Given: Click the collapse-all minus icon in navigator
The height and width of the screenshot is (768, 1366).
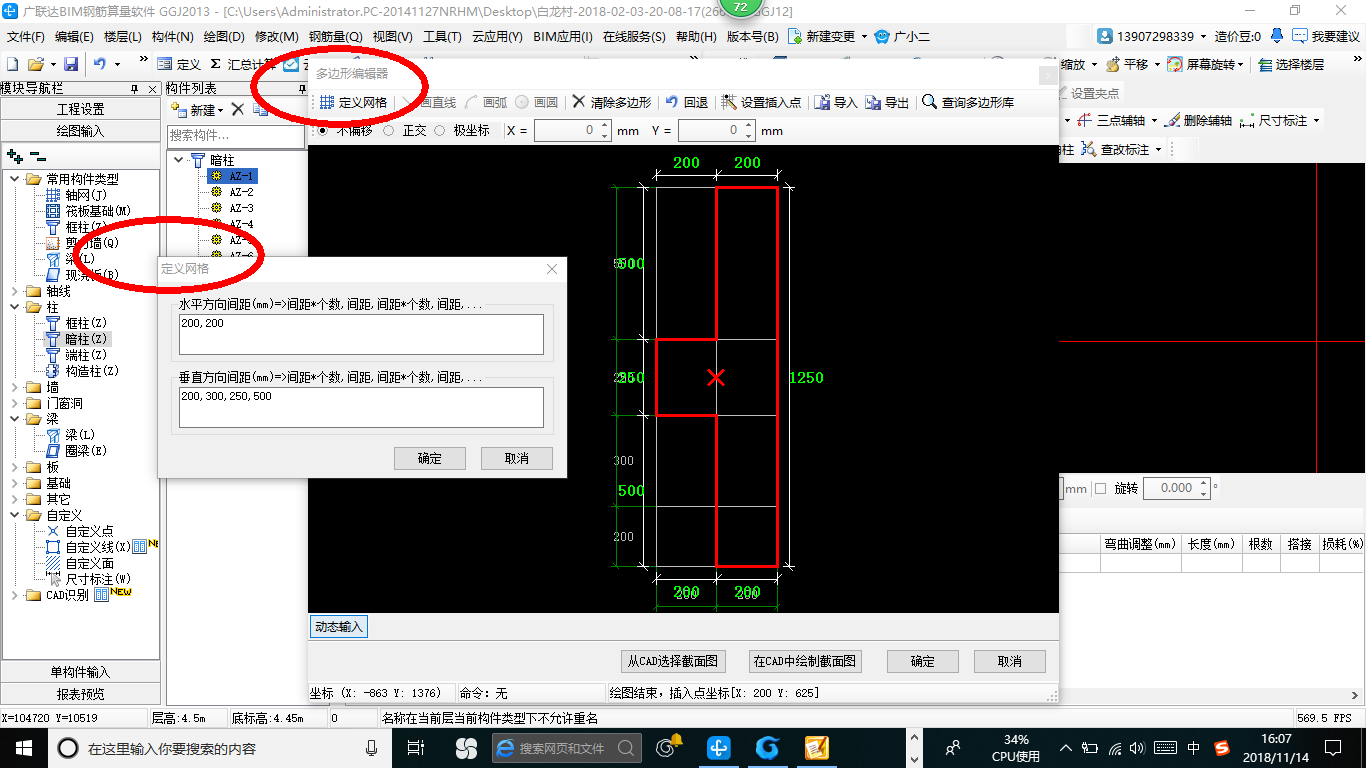Looking at the screenshot, I should pyautogui.click(x=38, y=156).
